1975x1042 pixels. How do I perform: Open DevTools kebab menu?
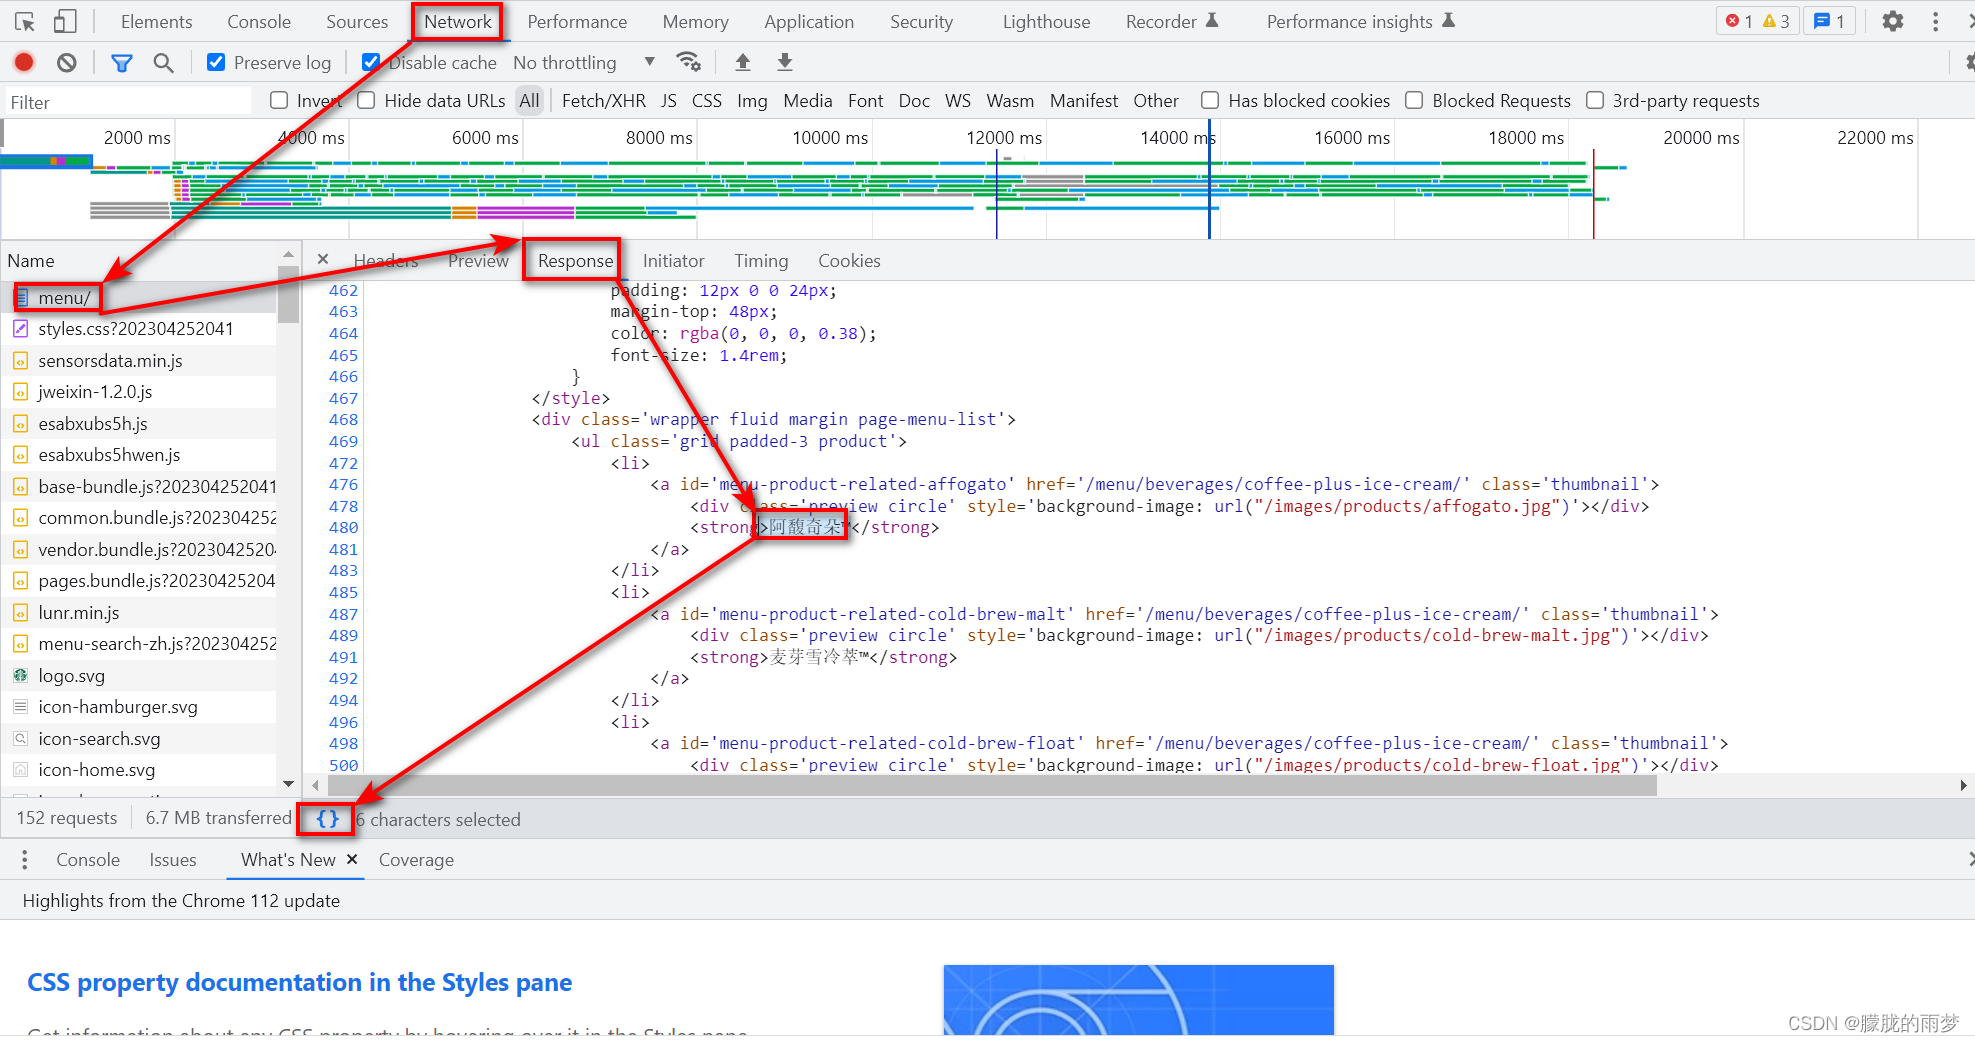1936,21
